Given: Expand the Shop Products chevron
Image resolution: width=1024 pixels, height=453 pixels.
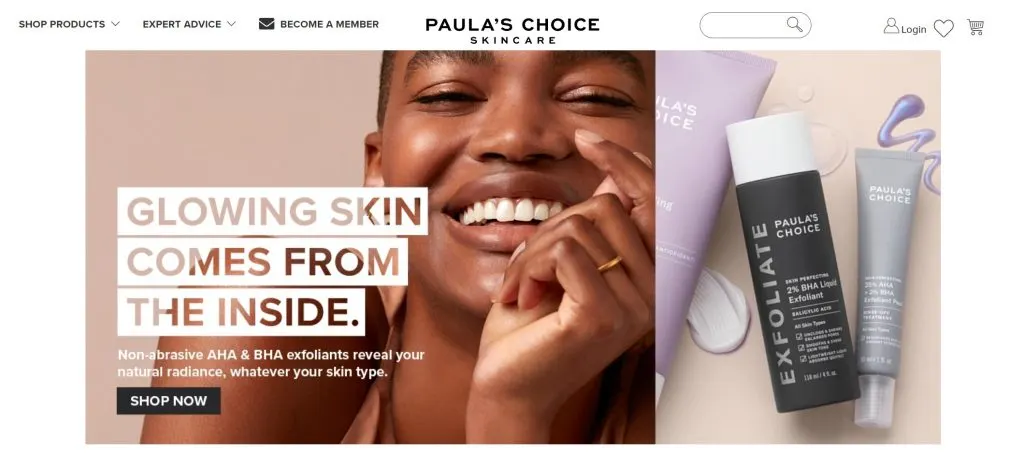Looking at the screenshot, I should (x=116, y=24).
